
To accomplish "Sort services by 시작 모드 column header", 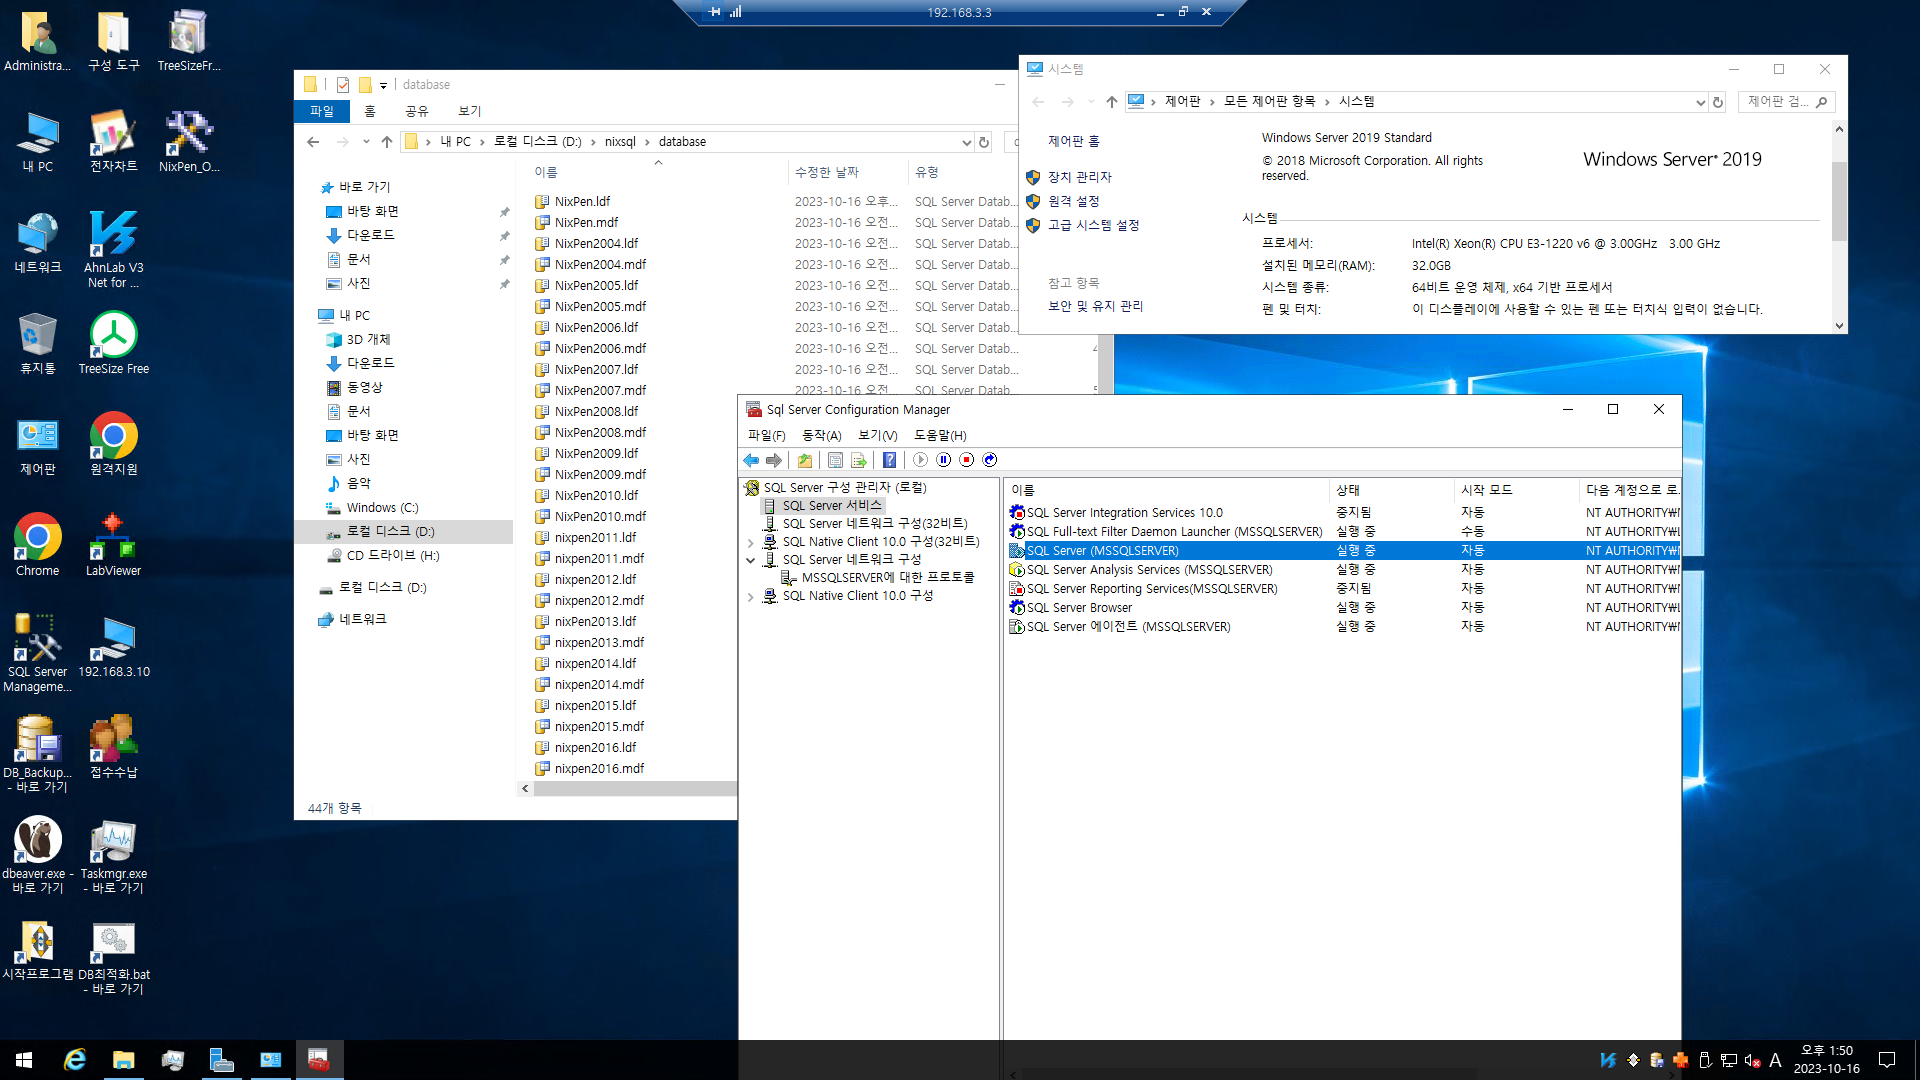I will (x=1516, y=490).
